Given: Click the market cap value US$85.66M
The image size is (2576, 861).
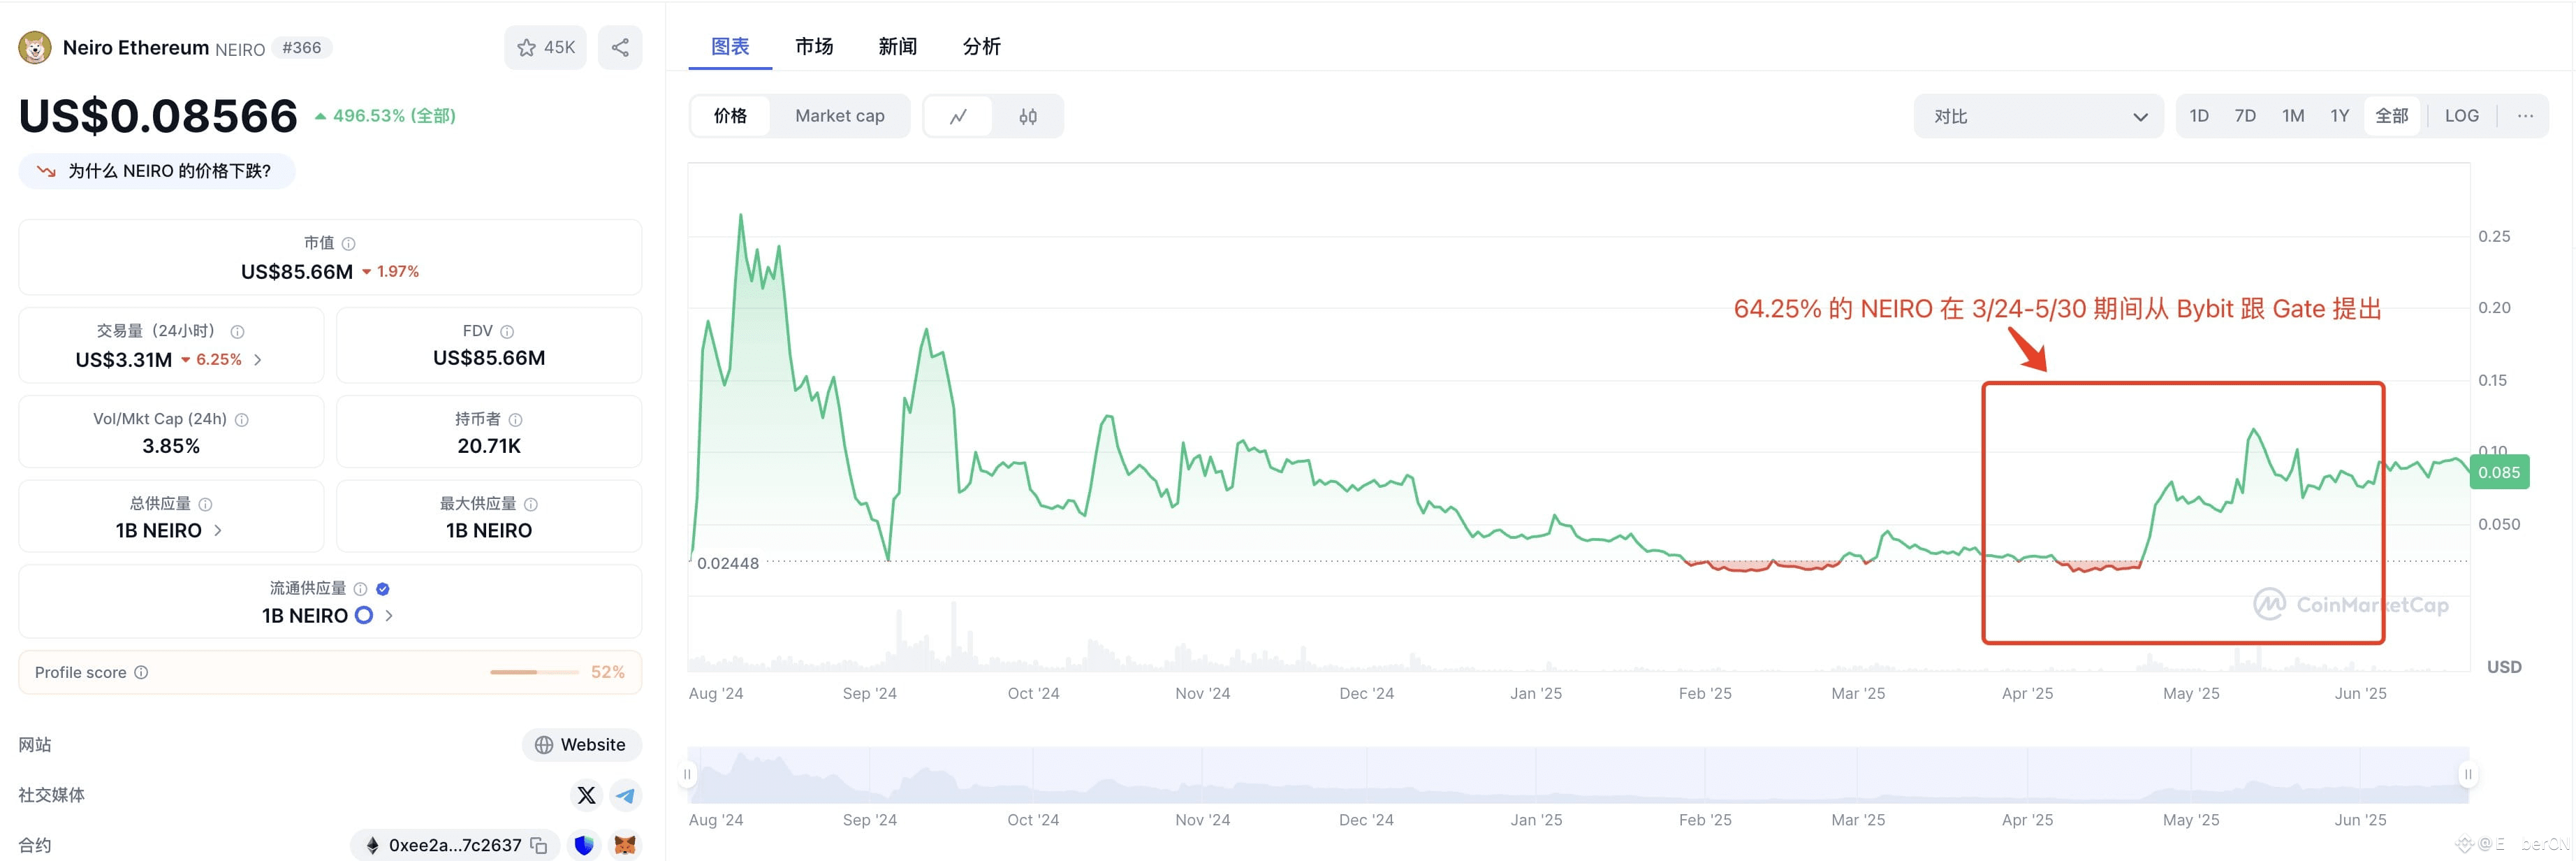Looking at the screenshot, I should (x=297, y=272).
